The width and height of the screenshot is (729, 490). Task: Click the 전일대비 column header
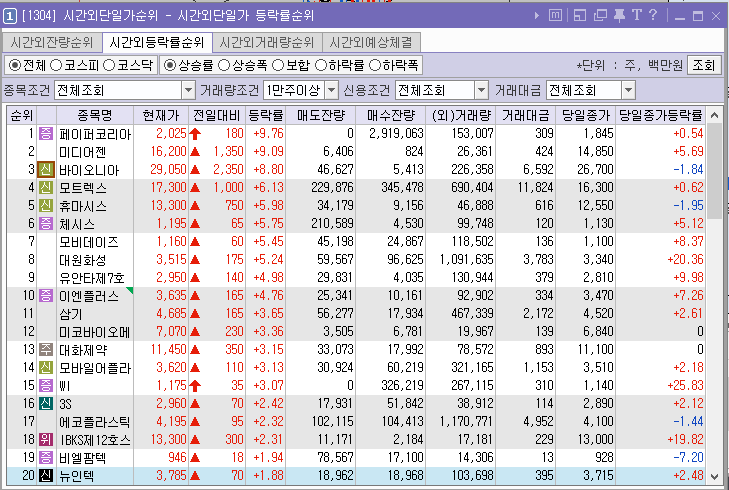click(x=217, y=115)
